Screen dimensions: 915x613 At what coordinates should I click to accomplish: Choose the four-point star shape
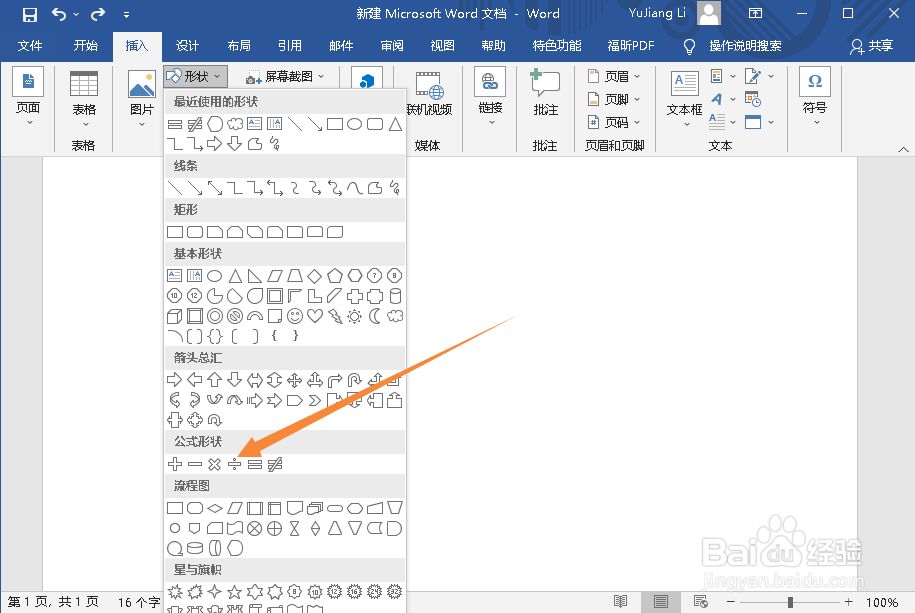215,592
